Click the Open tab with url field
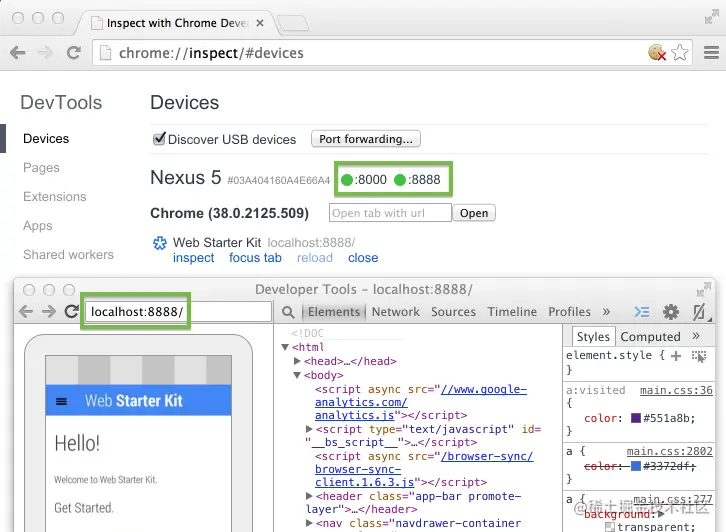 click(x=390, y=213)
